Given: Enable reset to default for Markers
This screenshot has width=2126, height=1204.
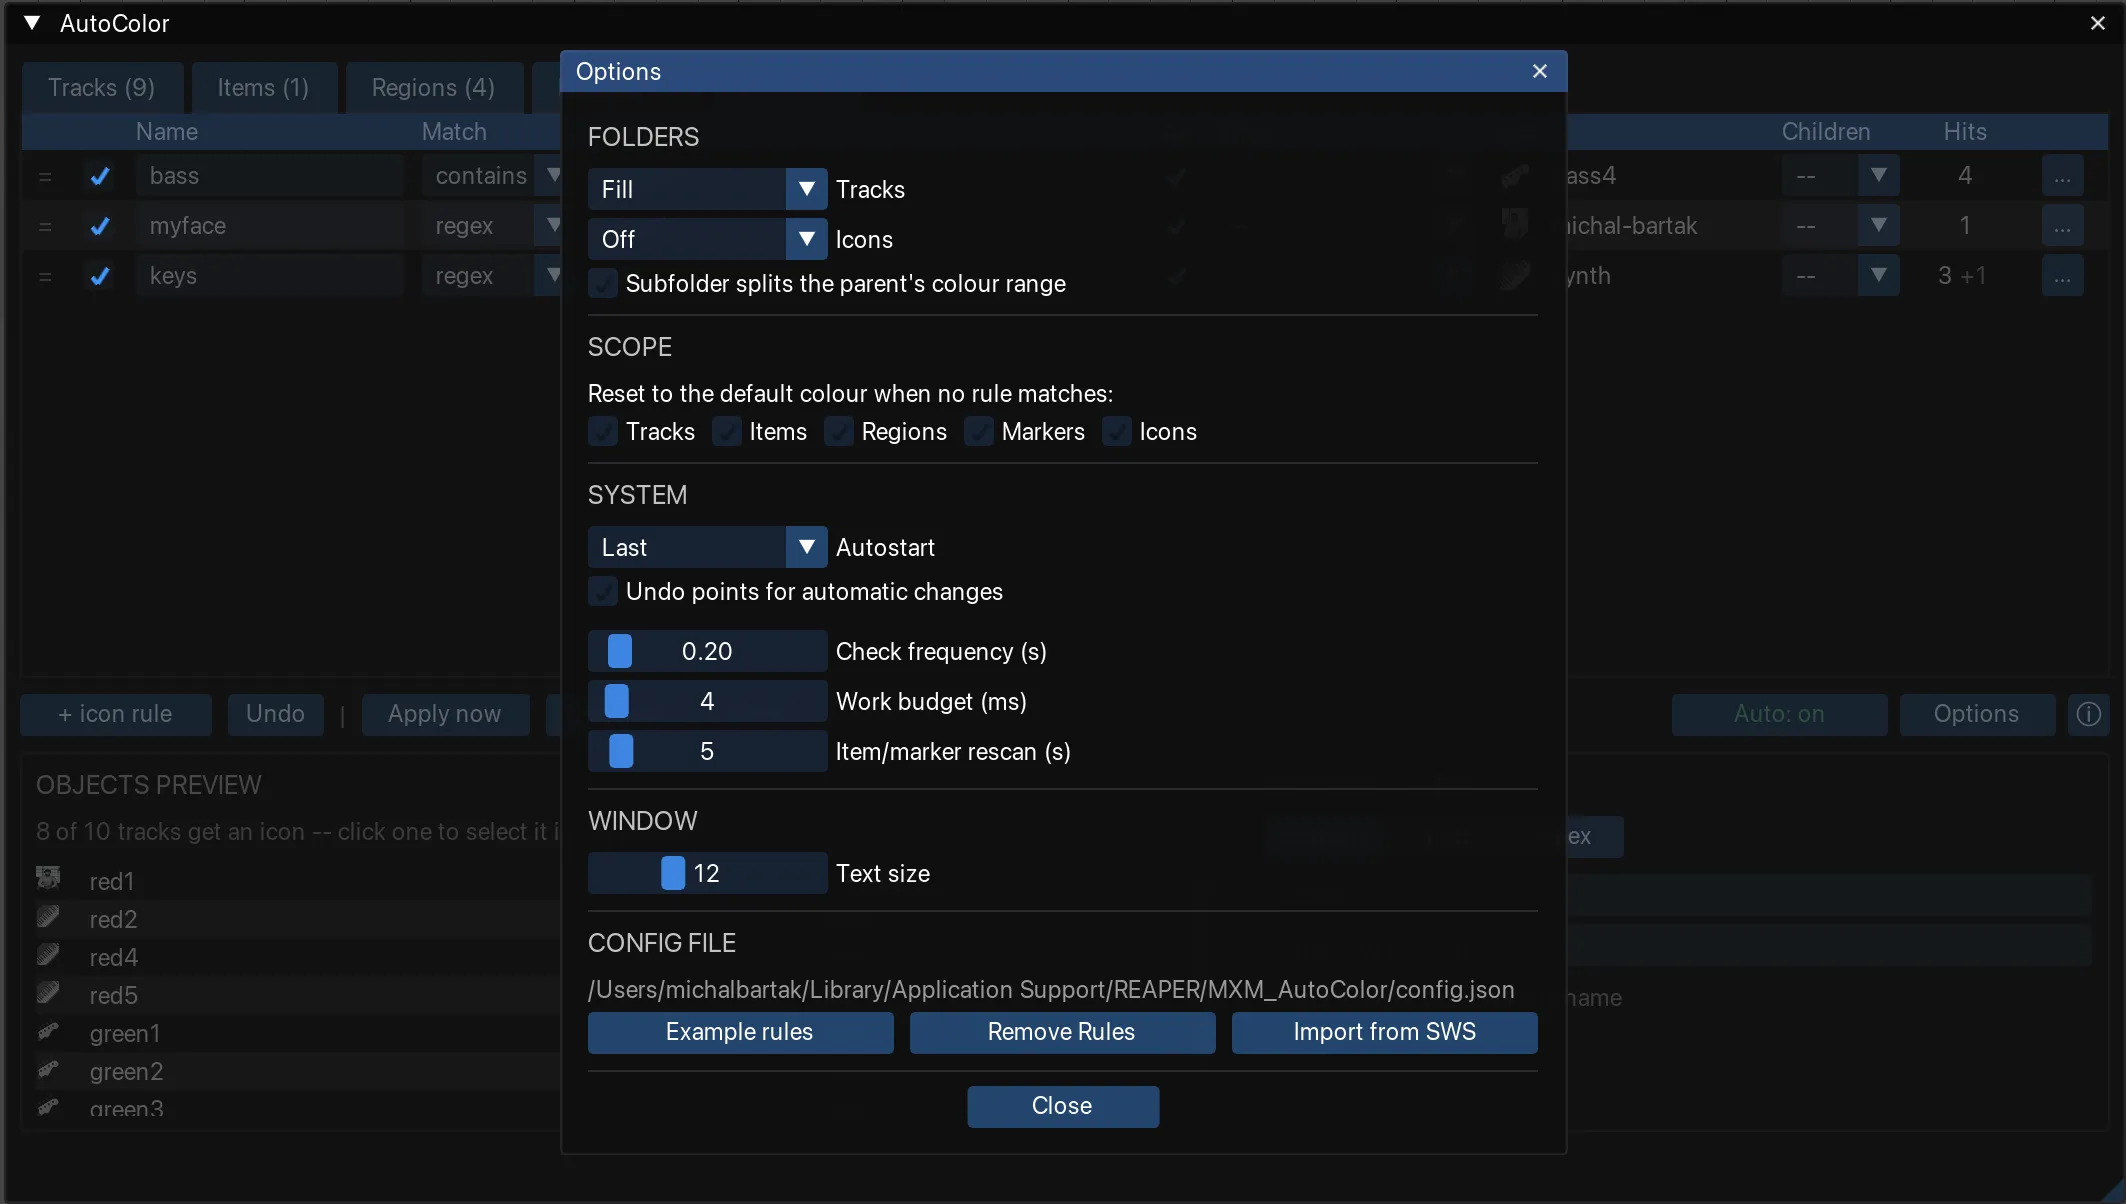Looking at the screenshot, I should [978, 432].
